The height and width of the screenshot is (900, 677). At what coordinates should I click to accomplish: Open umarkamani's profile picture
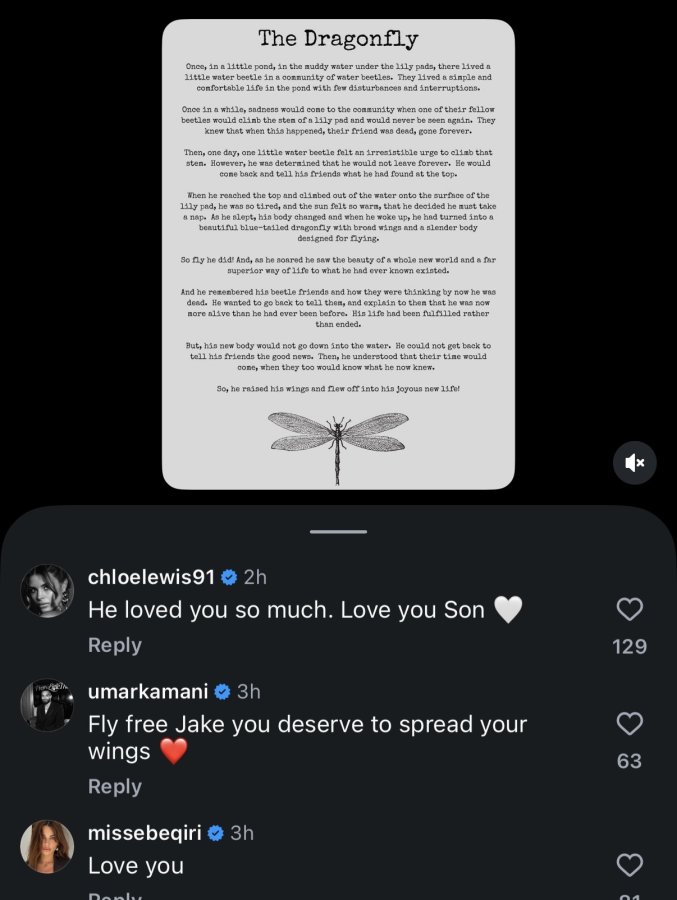47,705
